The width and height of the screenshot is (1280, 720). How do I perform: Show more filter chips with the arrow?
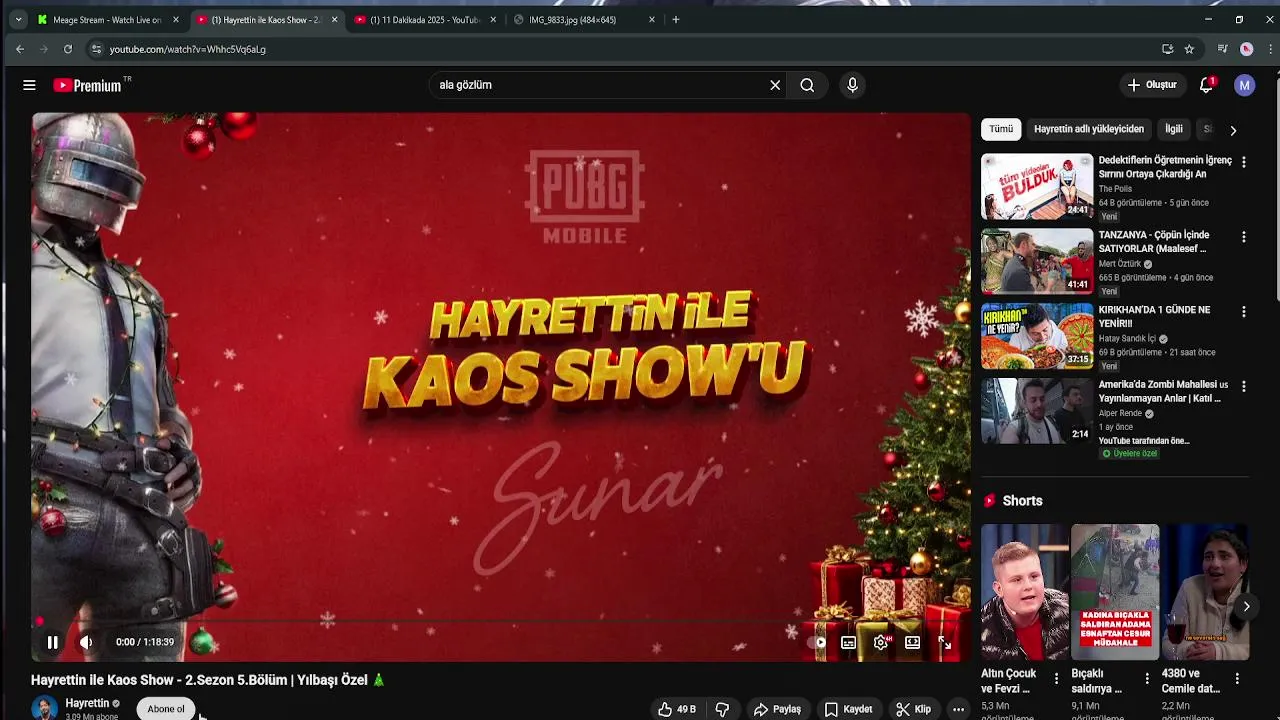1233,130
